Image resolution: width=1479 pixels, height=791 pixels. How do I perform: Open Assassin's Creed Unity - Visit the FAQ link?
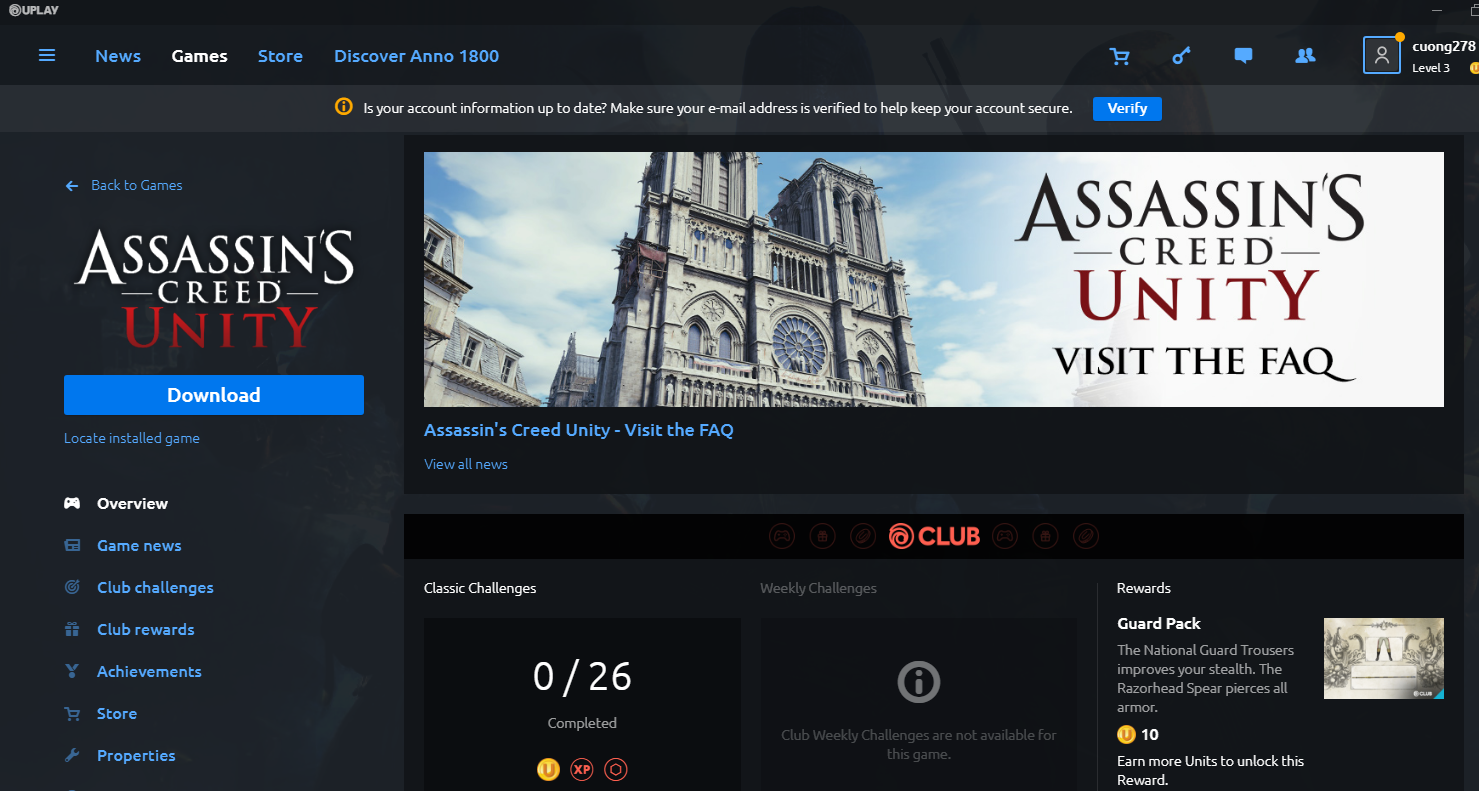pos(579,430)
